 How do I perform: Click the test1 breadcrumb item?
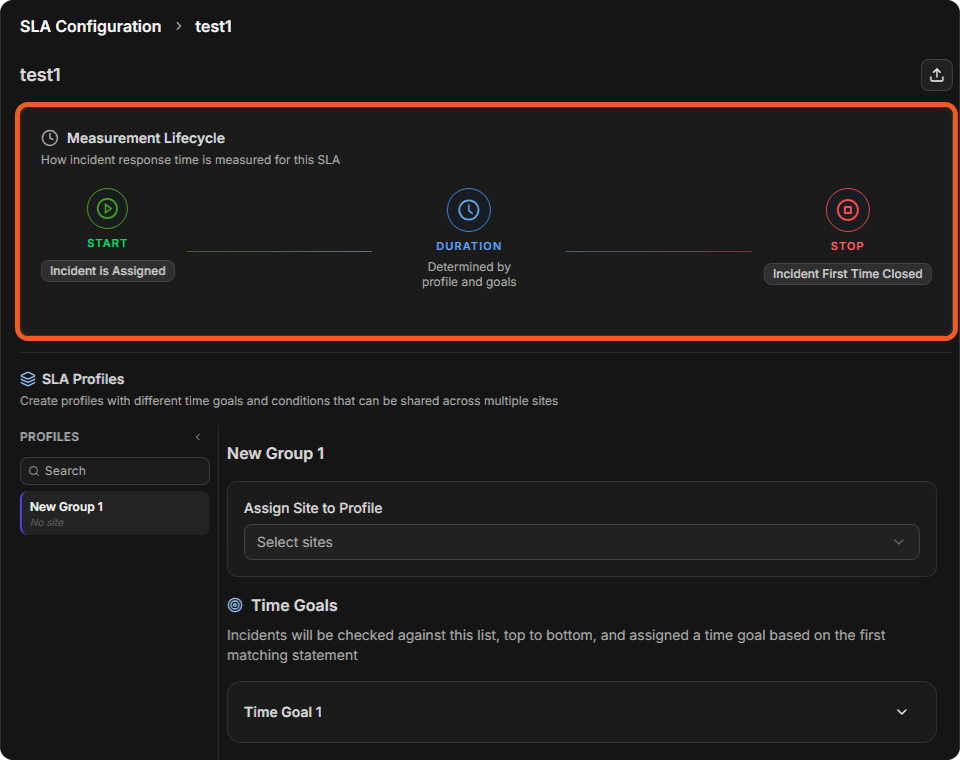(x=213, y=26)
